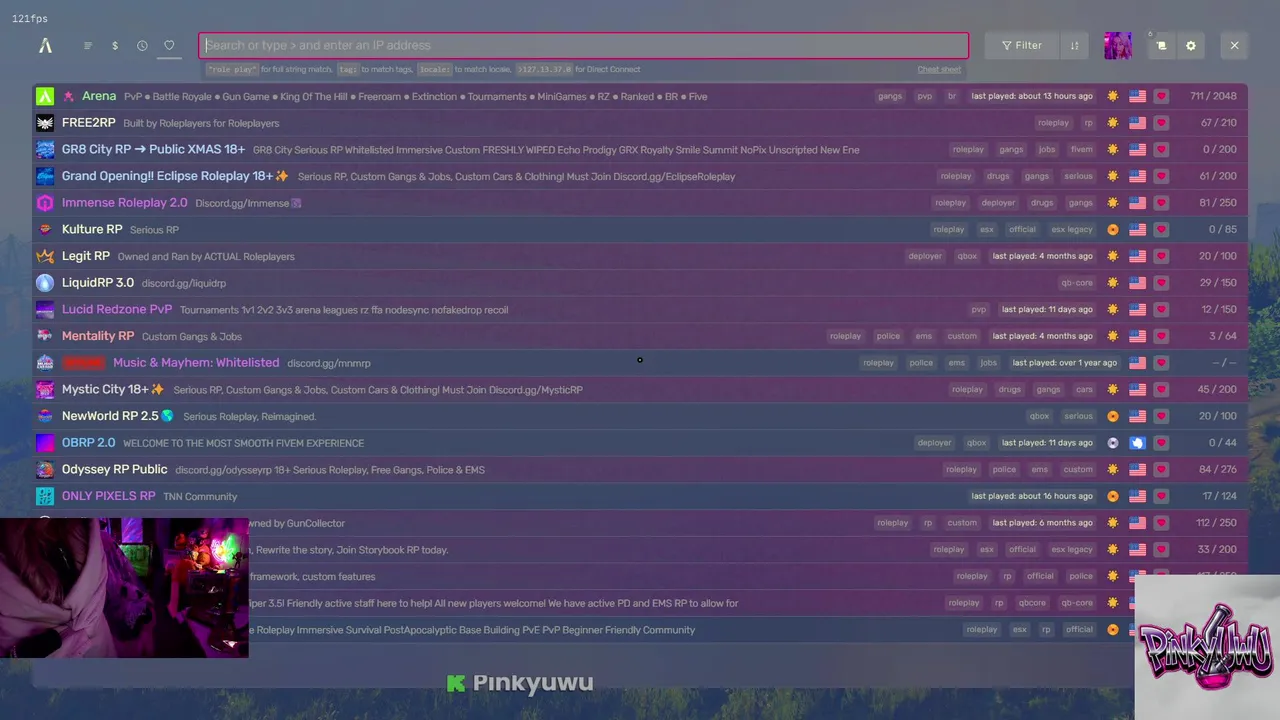
Task: Click the orange badge icon on Kulture RP row
Action: point(1113,230)
